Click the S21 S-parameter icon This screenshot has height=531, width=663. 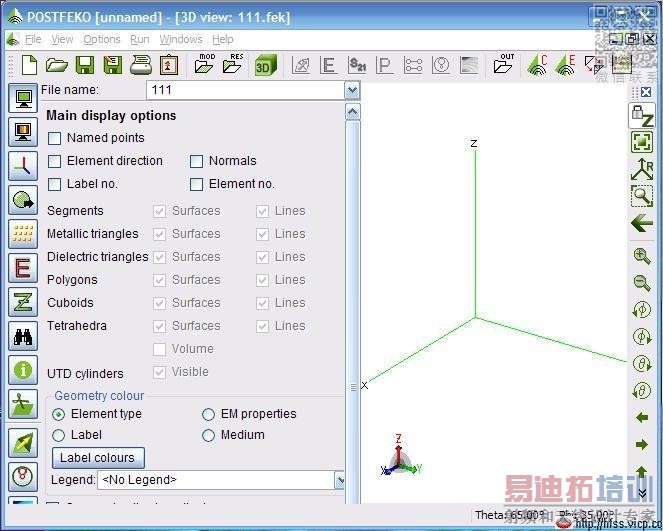coord(357,65)
